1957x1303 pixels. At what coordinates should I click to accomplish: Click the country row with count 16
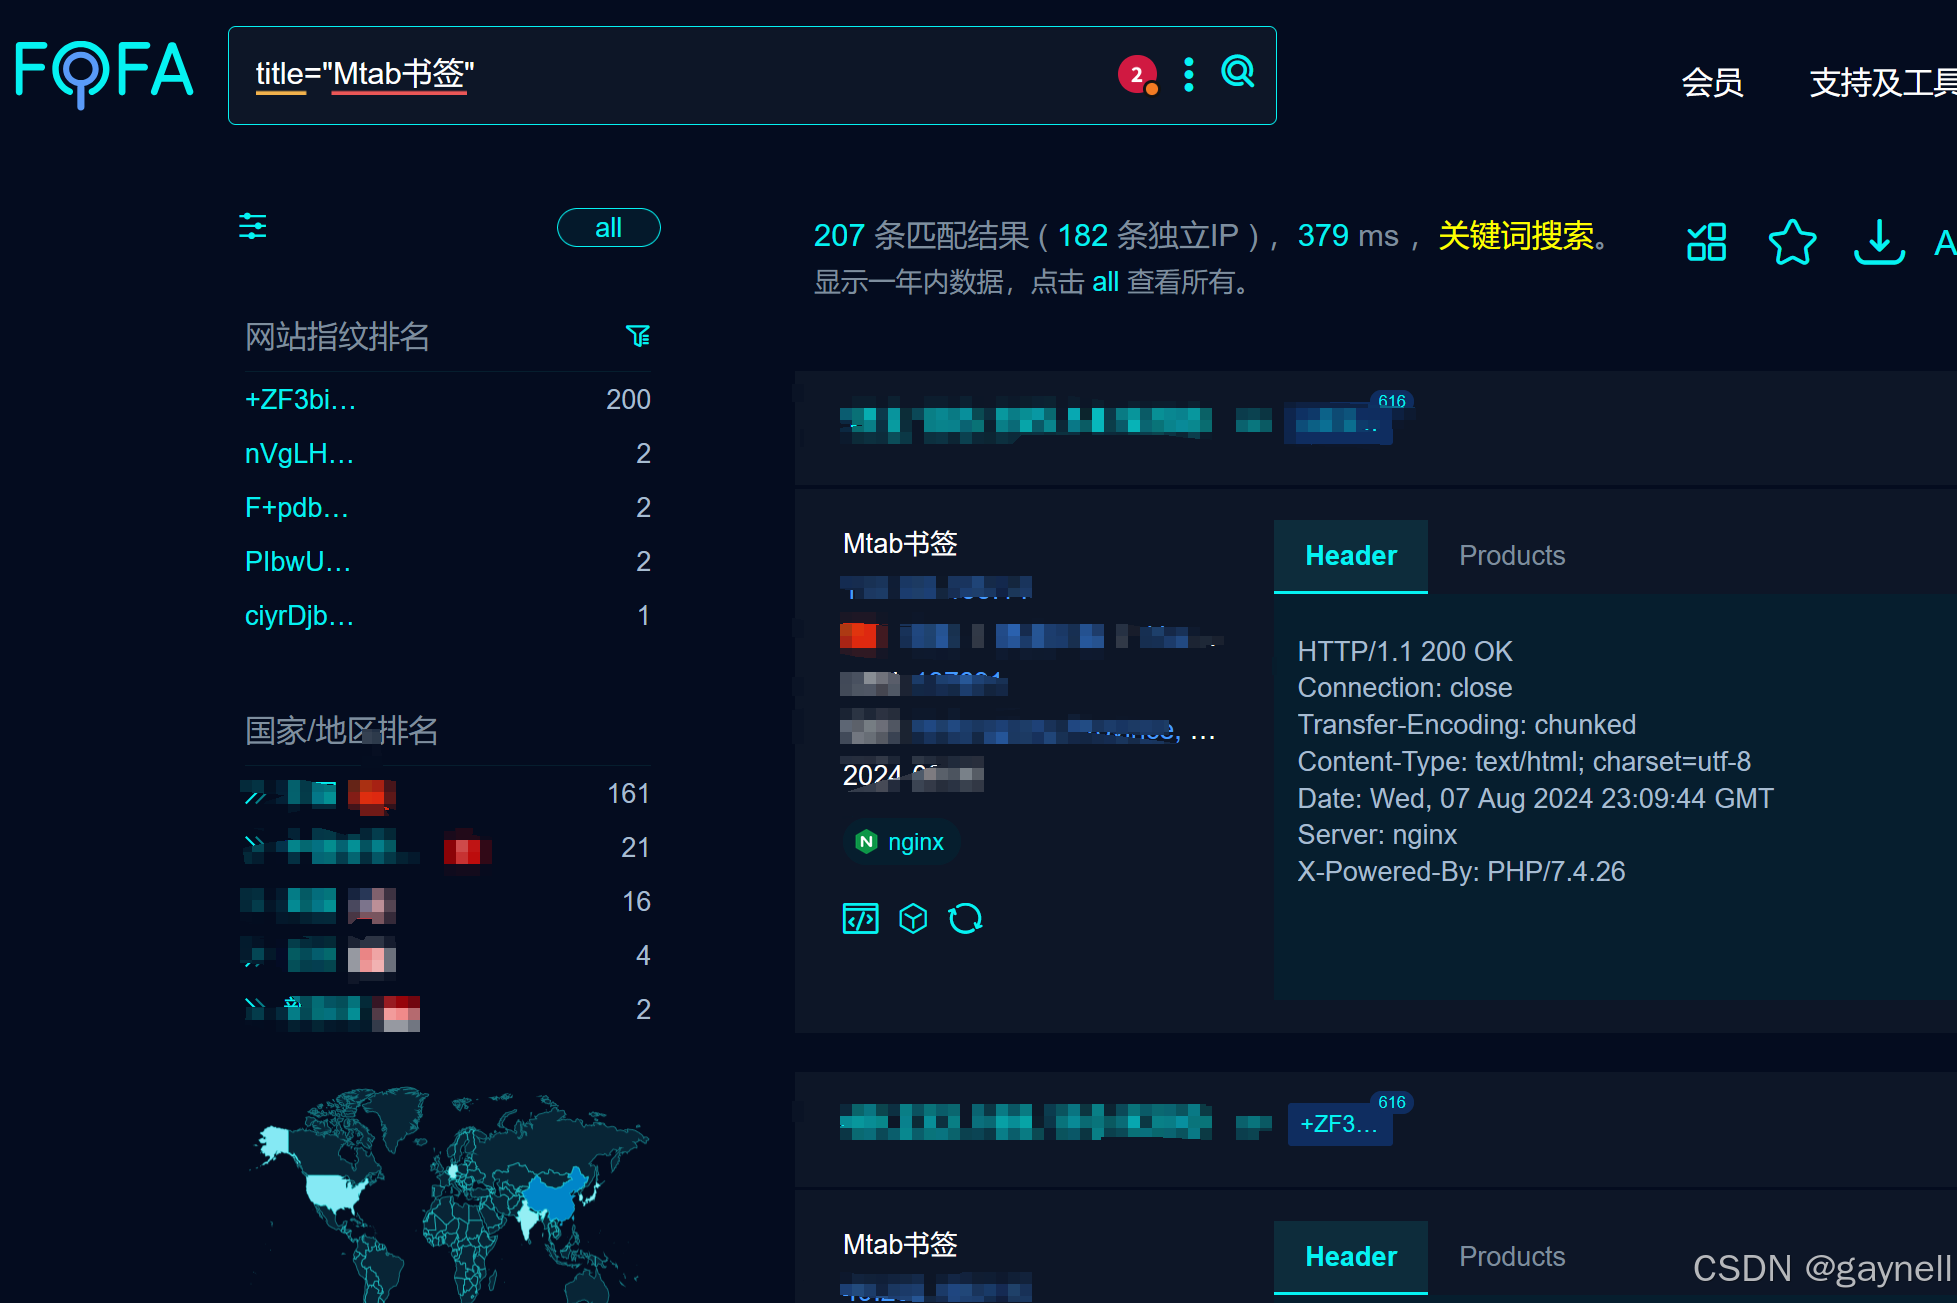pyautogui.click(x=447, y=902)
